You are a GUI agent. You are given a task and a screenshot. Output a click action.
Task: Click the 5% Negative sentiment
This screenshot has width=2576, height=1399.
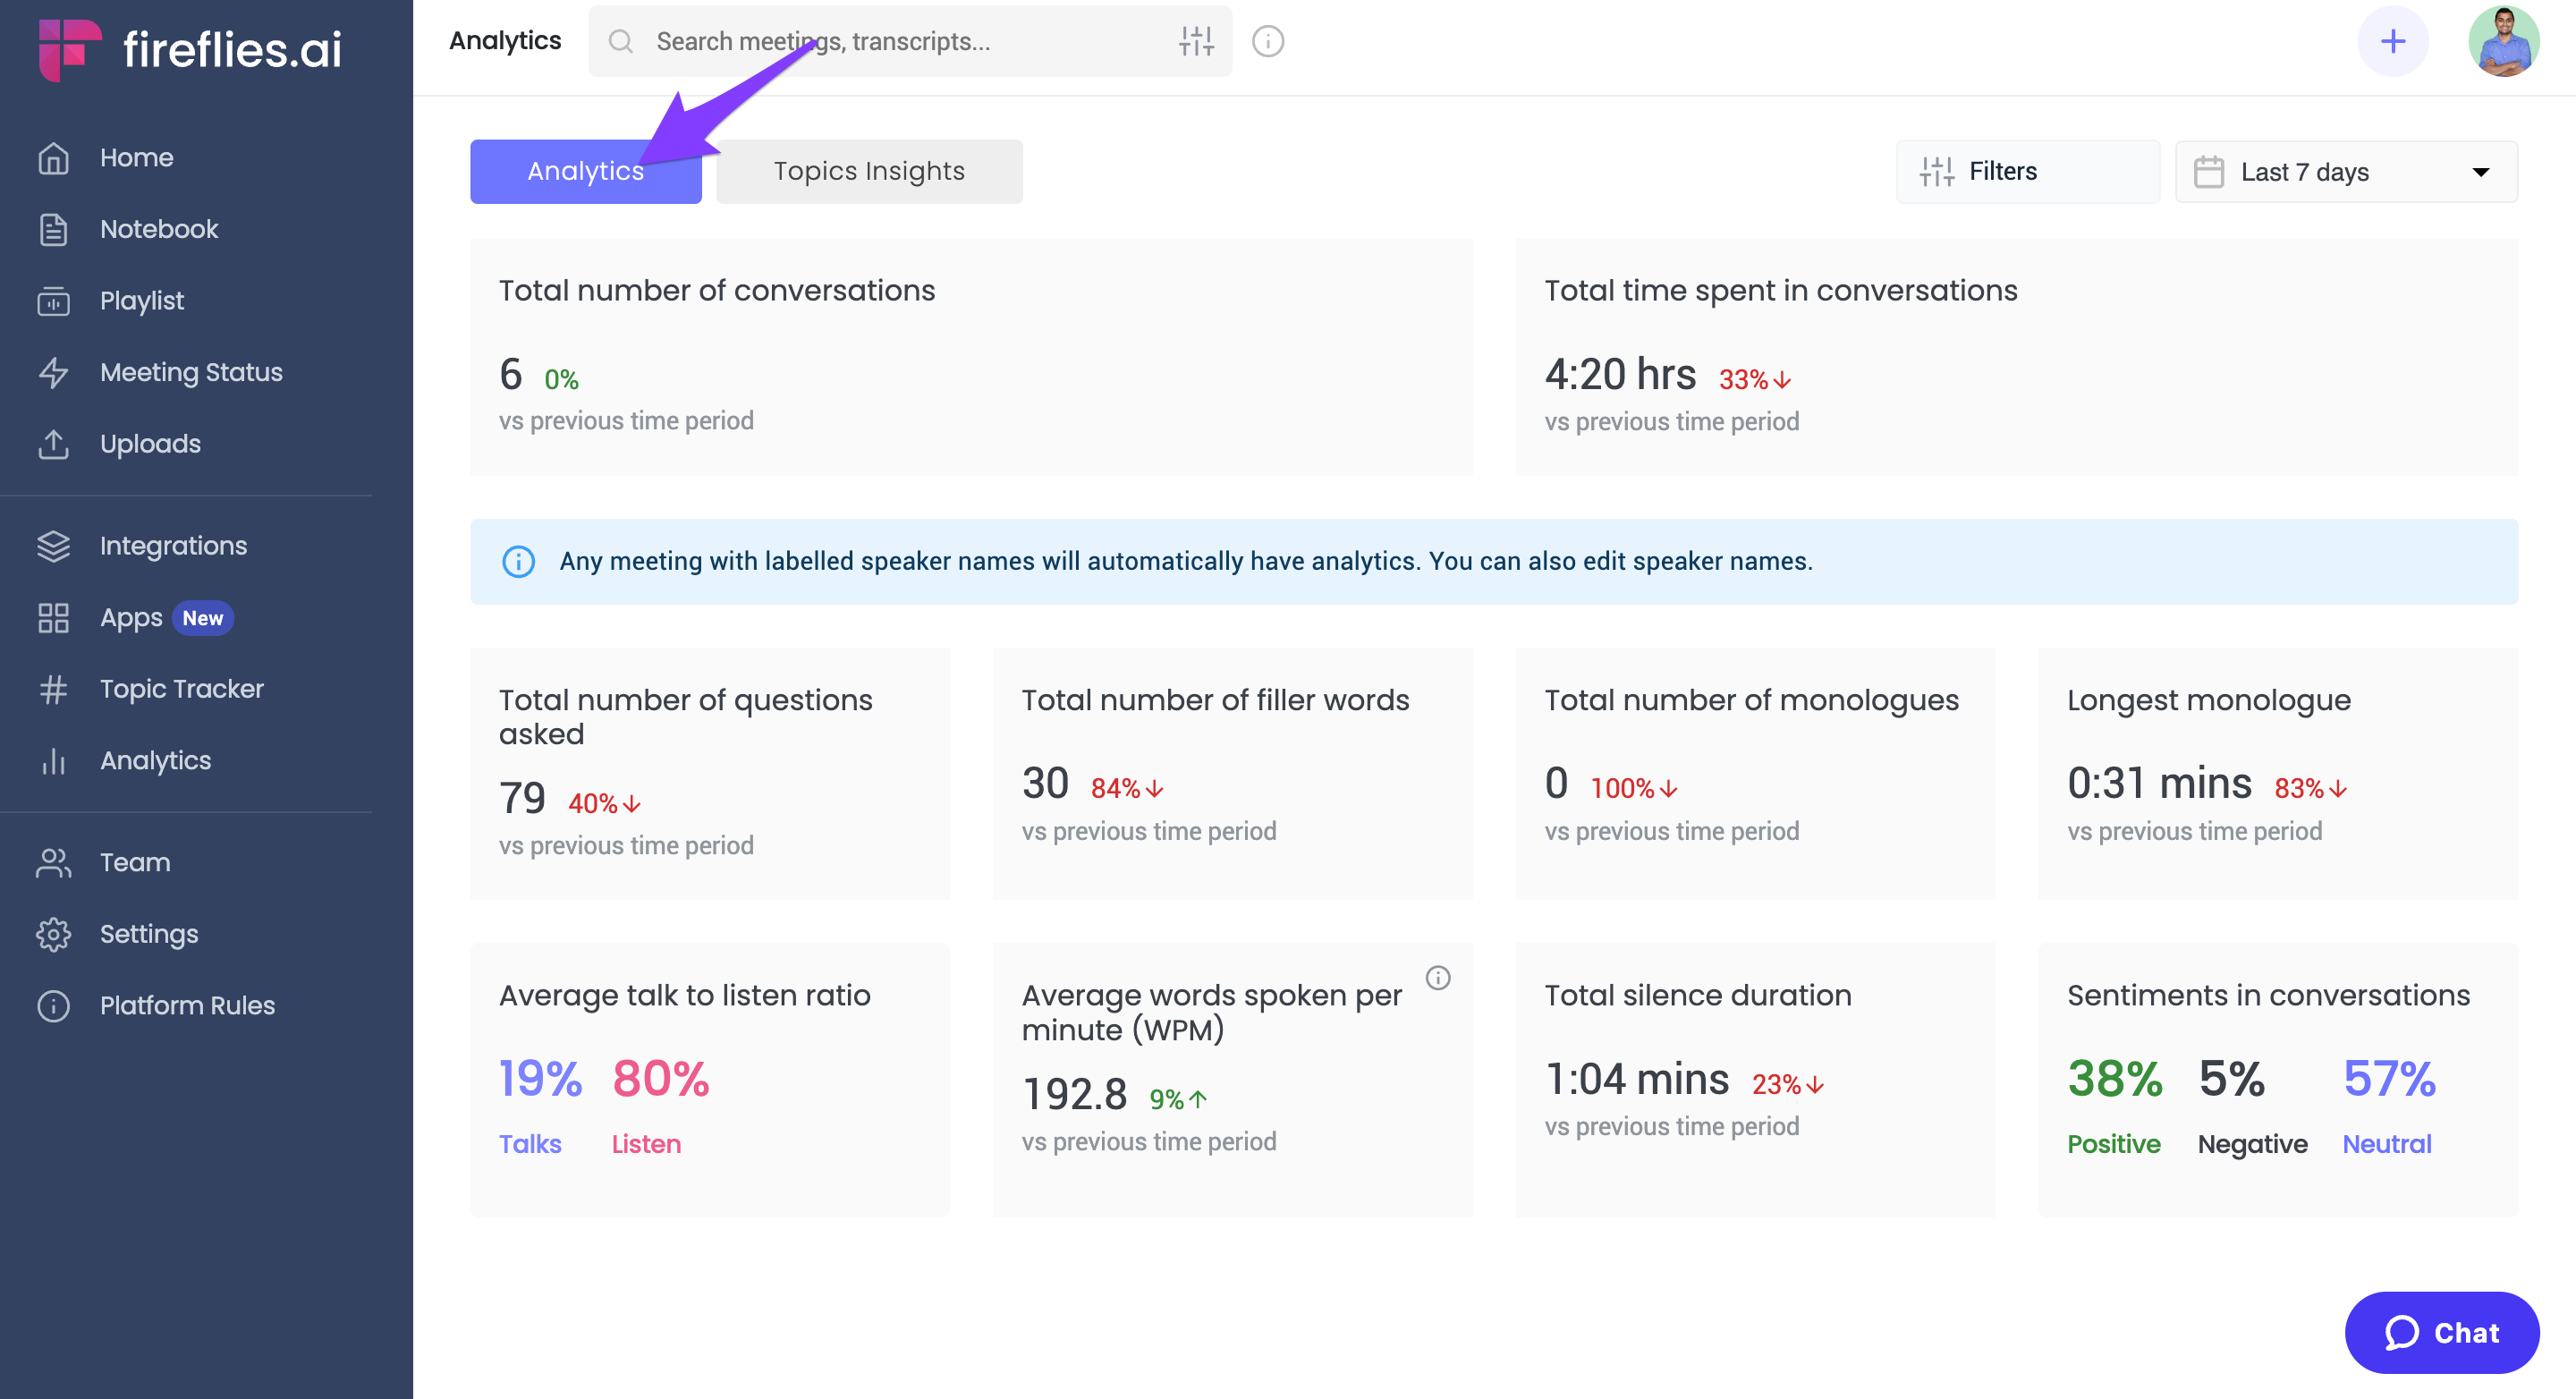(2231, 1080)
